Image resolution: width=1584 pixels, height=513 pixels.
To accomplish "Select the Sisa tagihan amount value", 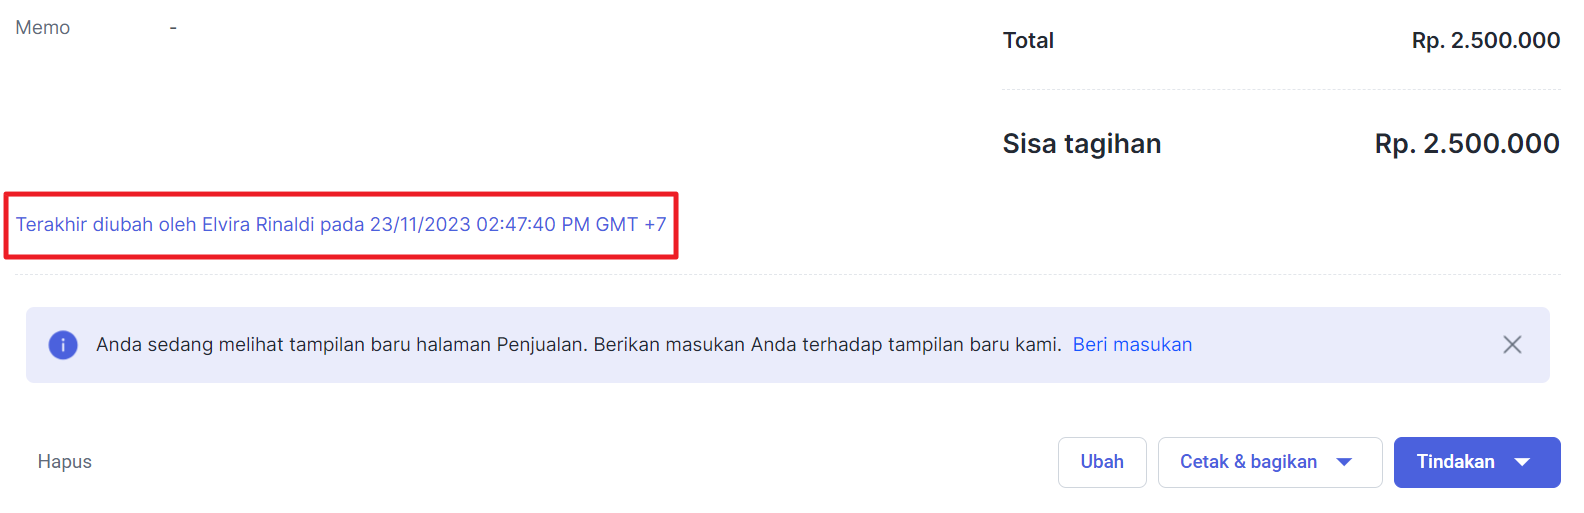I will point(1467,144).
